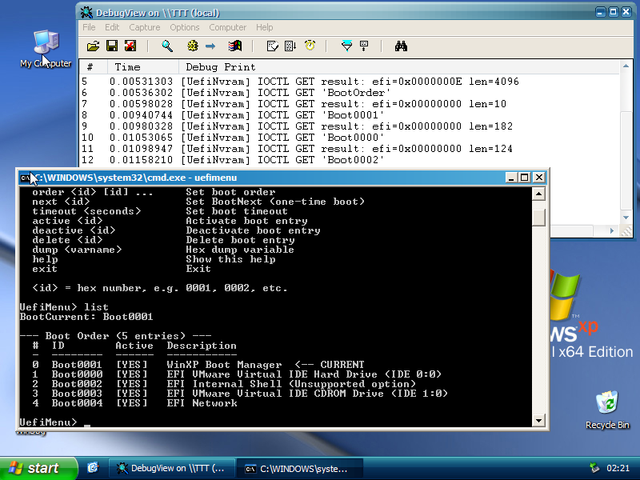
Task: Maximize the cmd.exe window
Action: (x=525, y=177)
